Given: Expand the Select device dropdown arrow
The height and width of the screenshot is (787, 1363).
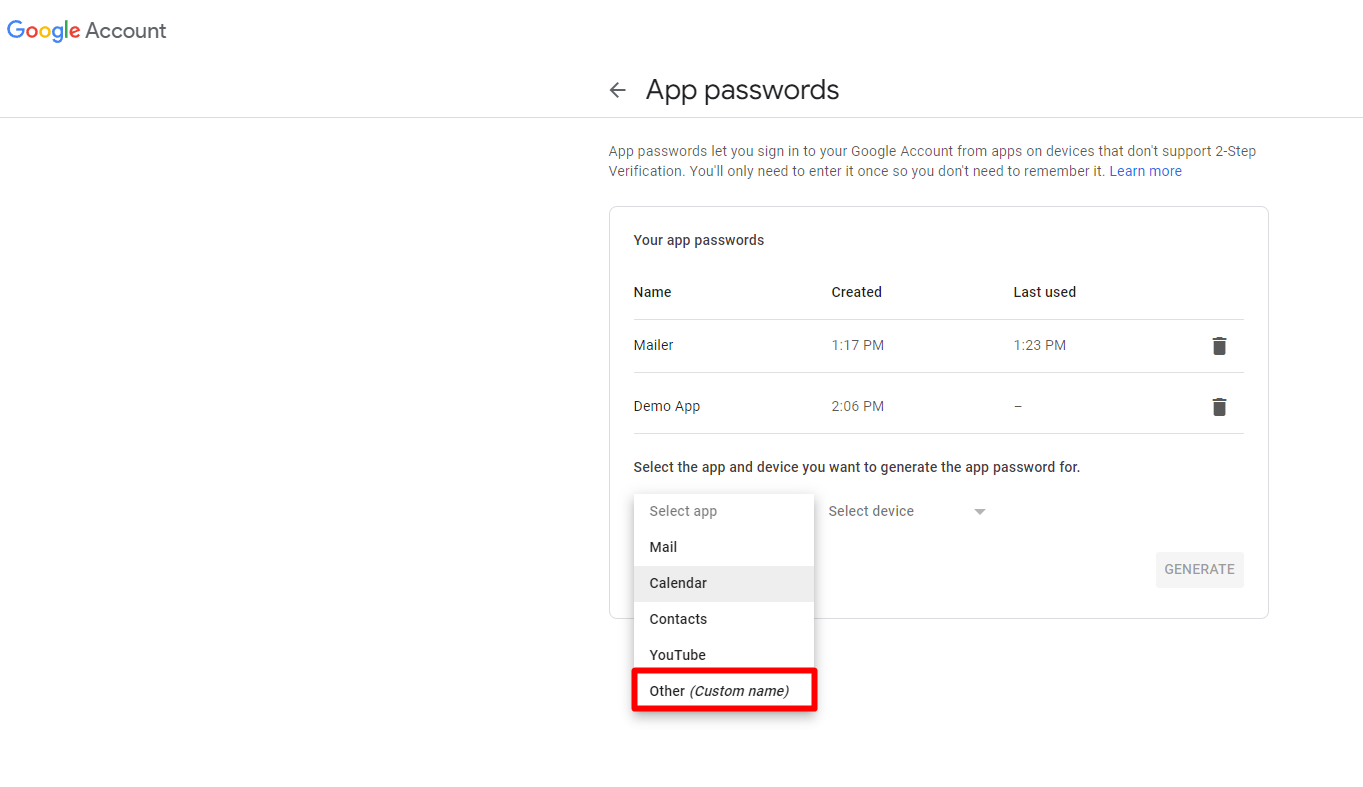Looking at the screenshot, I should pyautogui.click(x=980, y=512).
